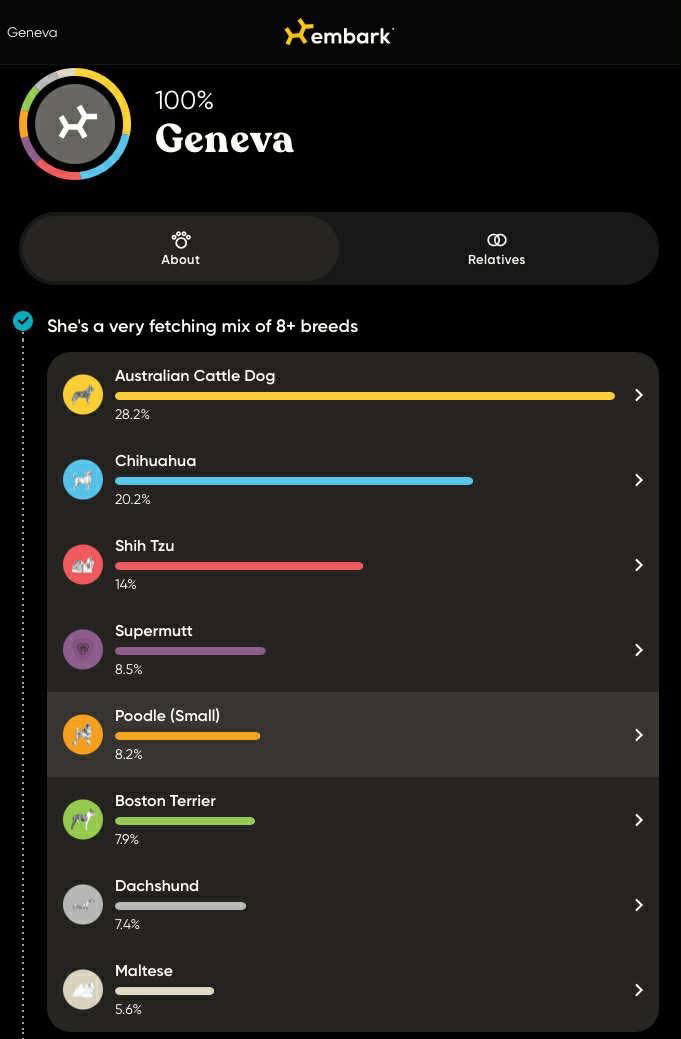Expand Australian Cattle Dog details chevron
Image resolution: width=681 pixels, height=1039 pixels.
[x=639, y=395]
